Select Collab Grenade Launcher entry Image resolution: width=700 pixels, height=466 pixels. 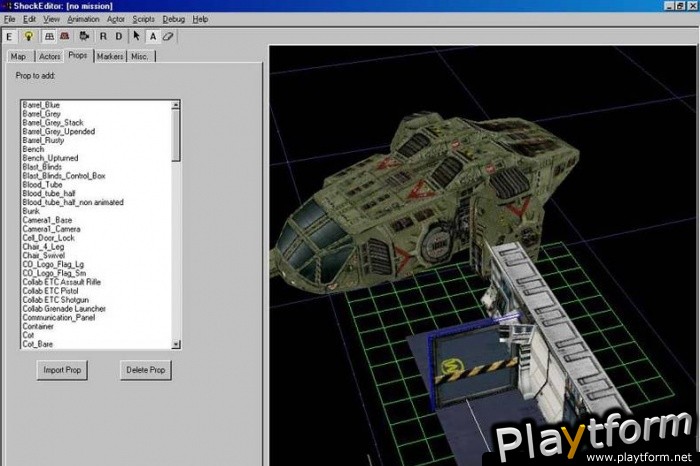64,309
